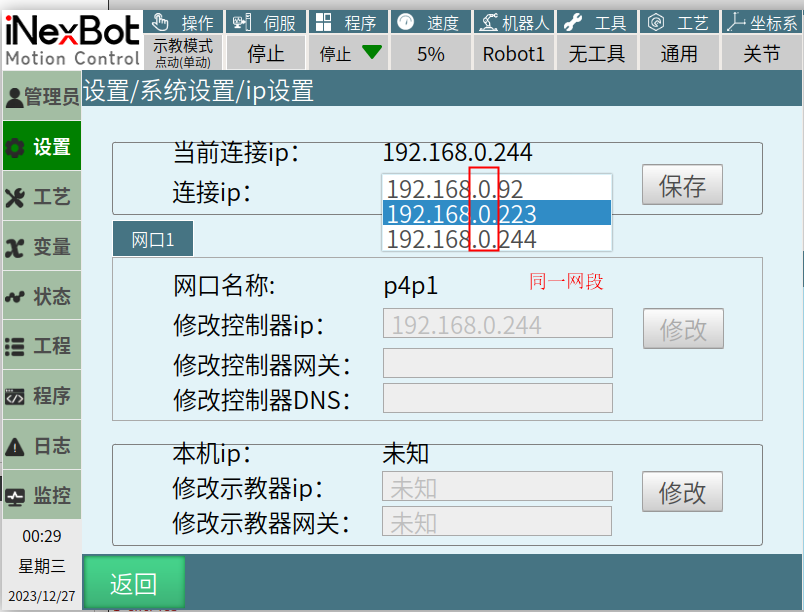The height and width of the screenshot is (612, 804).
Task: Click the 保存 button
Action: click(x=682, y=186)
